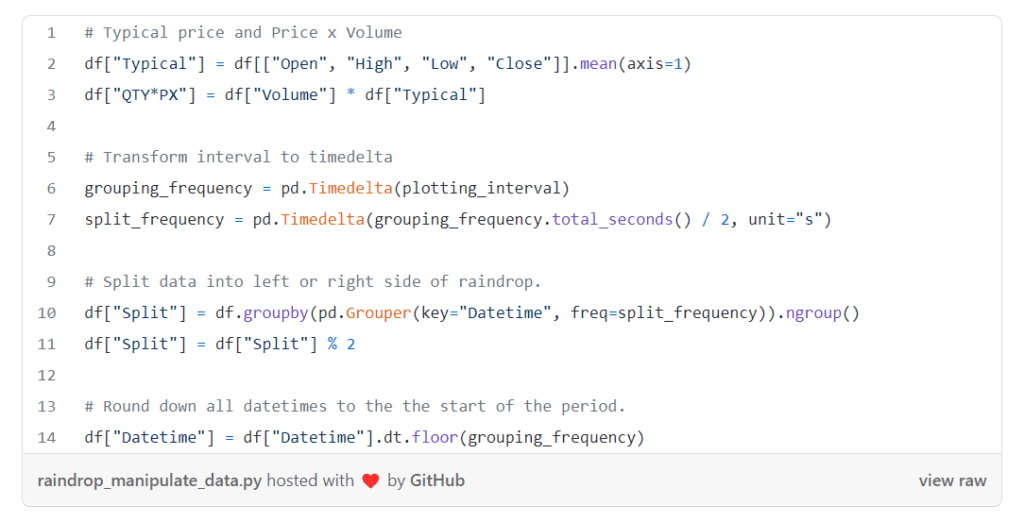
Task: Click the view raw link
Action: (952, 480)
